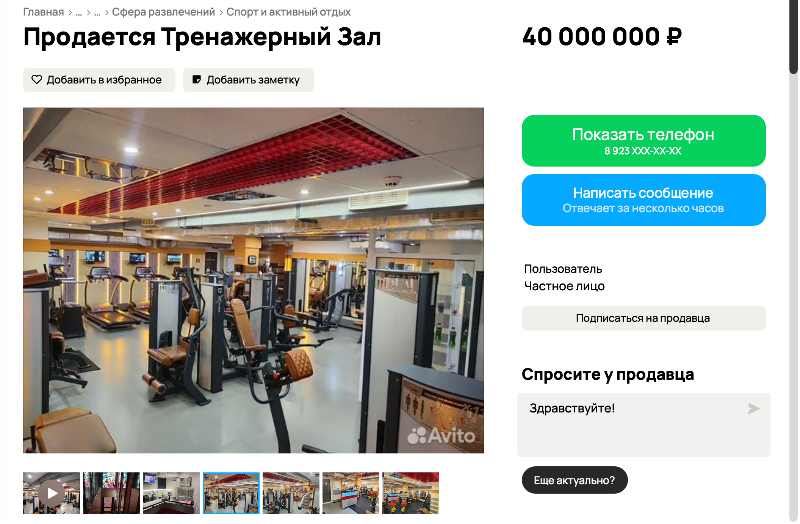Screen dimensions: 800x524
Task: Open Спорт и активный отдых breadcrumb
Action: (x=289, y=12)
